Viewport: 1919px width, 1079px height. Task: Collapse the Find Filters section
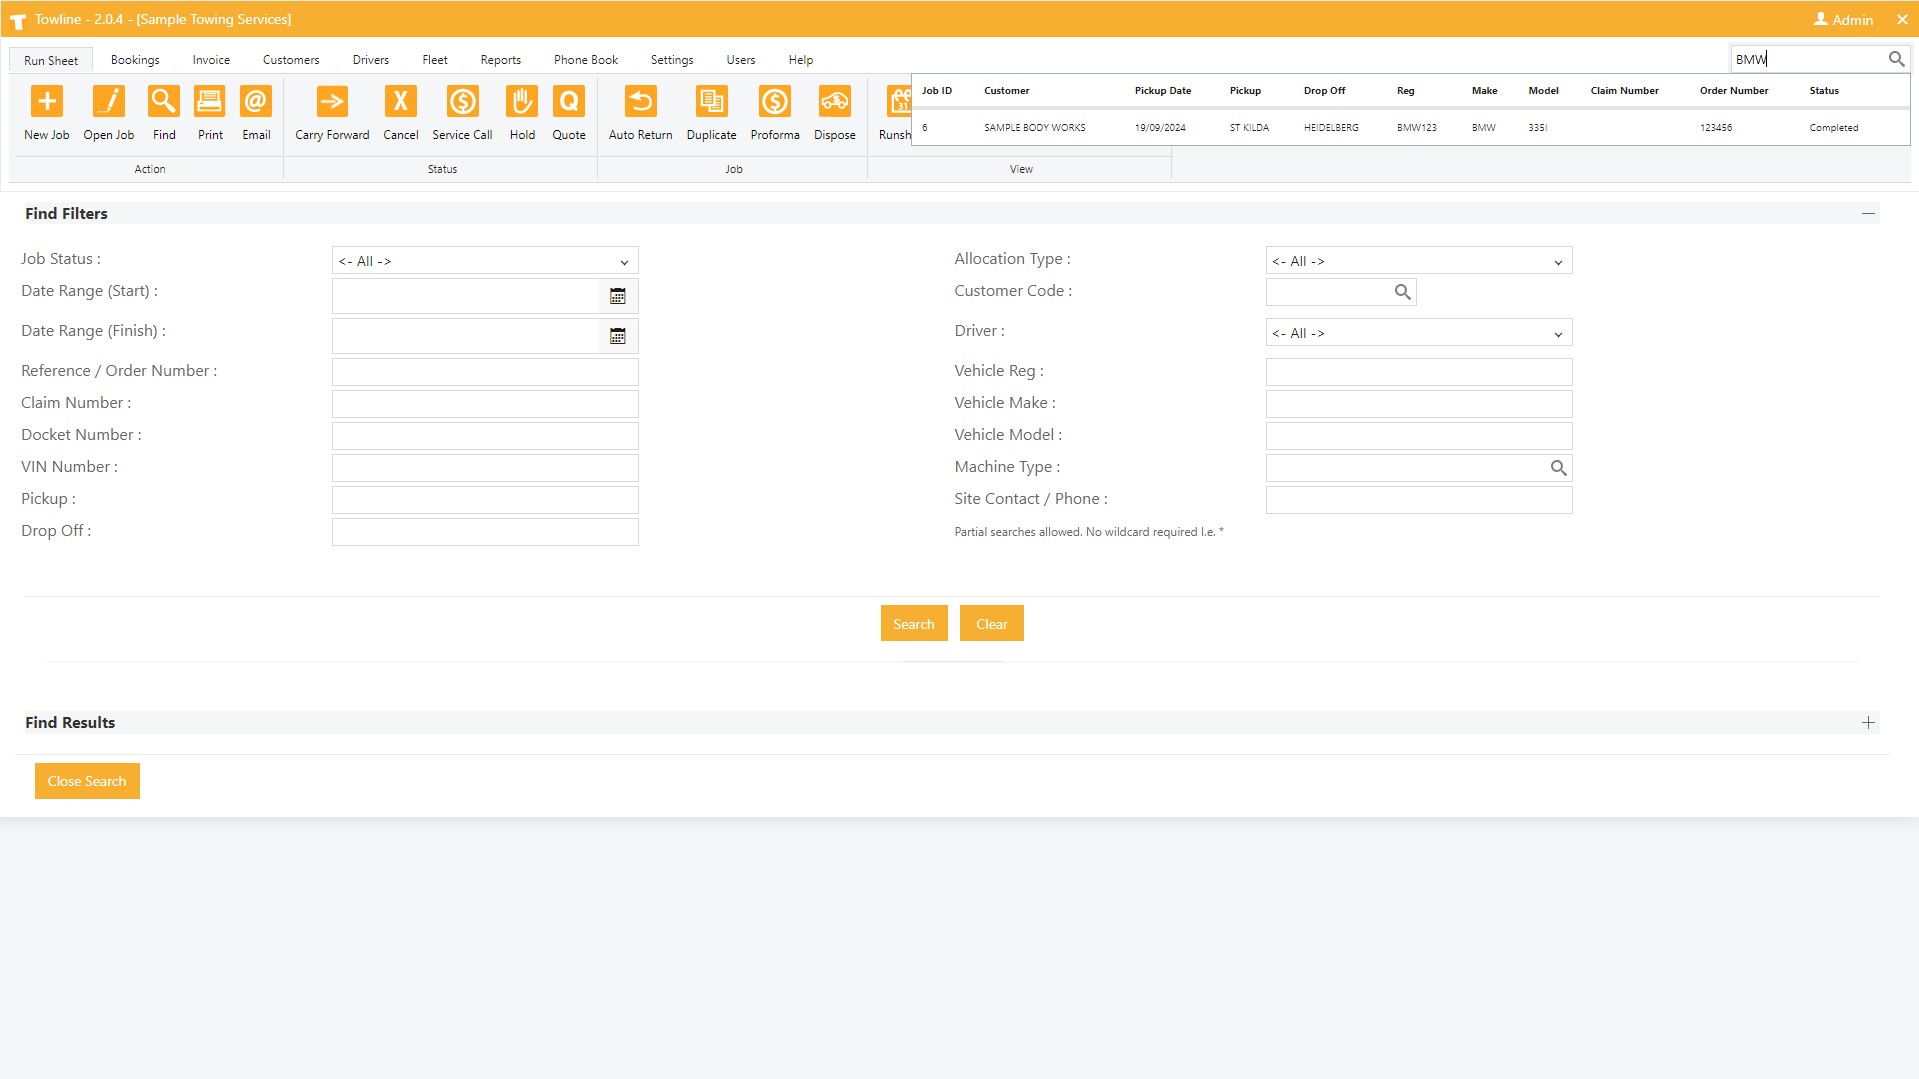click(1867, 214)
